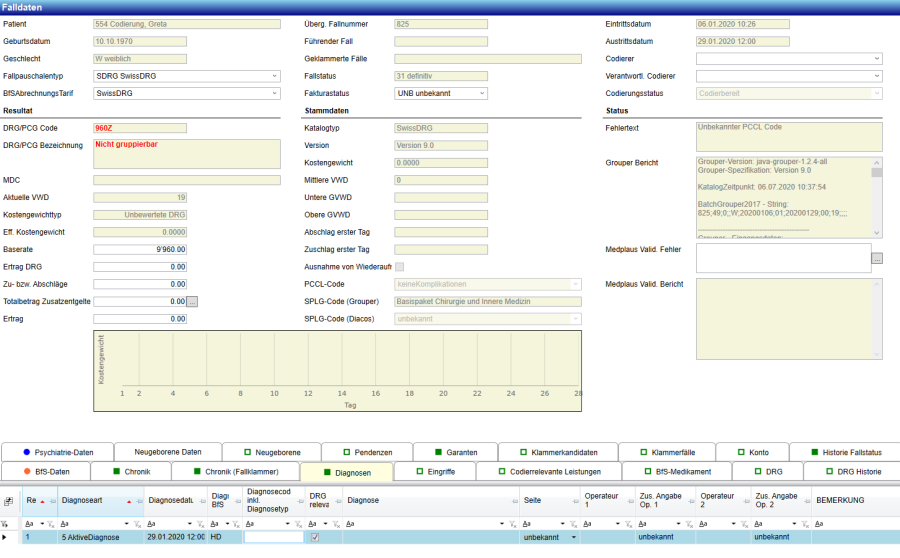Click the Diagnoseart sort arrow indicator
The height and width of the screenshot is (558, 900).
(x=129, y=500)
